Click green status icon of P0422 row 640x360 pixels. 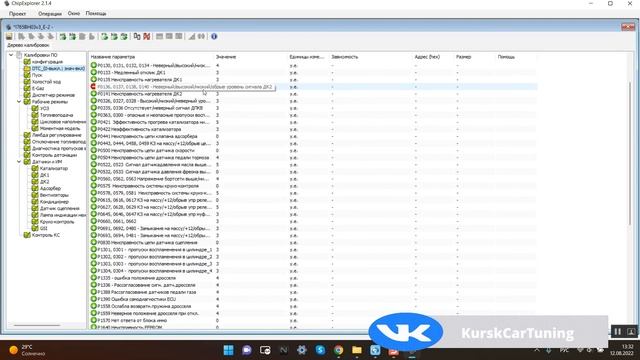pos(93,129)
